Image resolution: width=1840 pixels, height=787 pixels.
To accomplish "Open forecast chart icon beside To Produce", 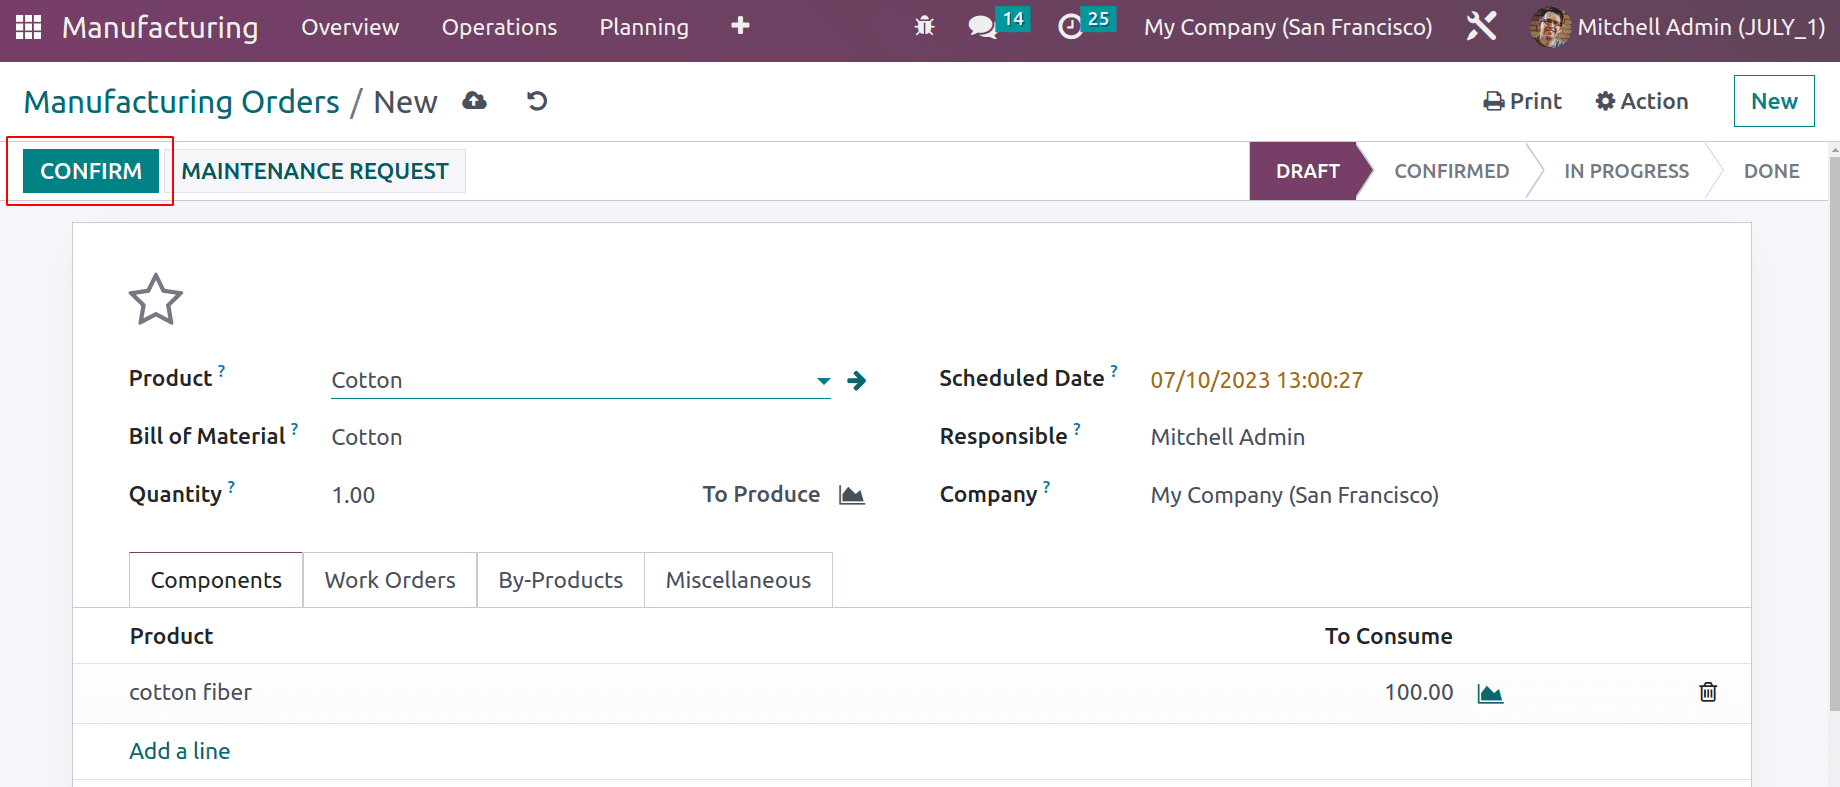I will [x=851, y=495].
